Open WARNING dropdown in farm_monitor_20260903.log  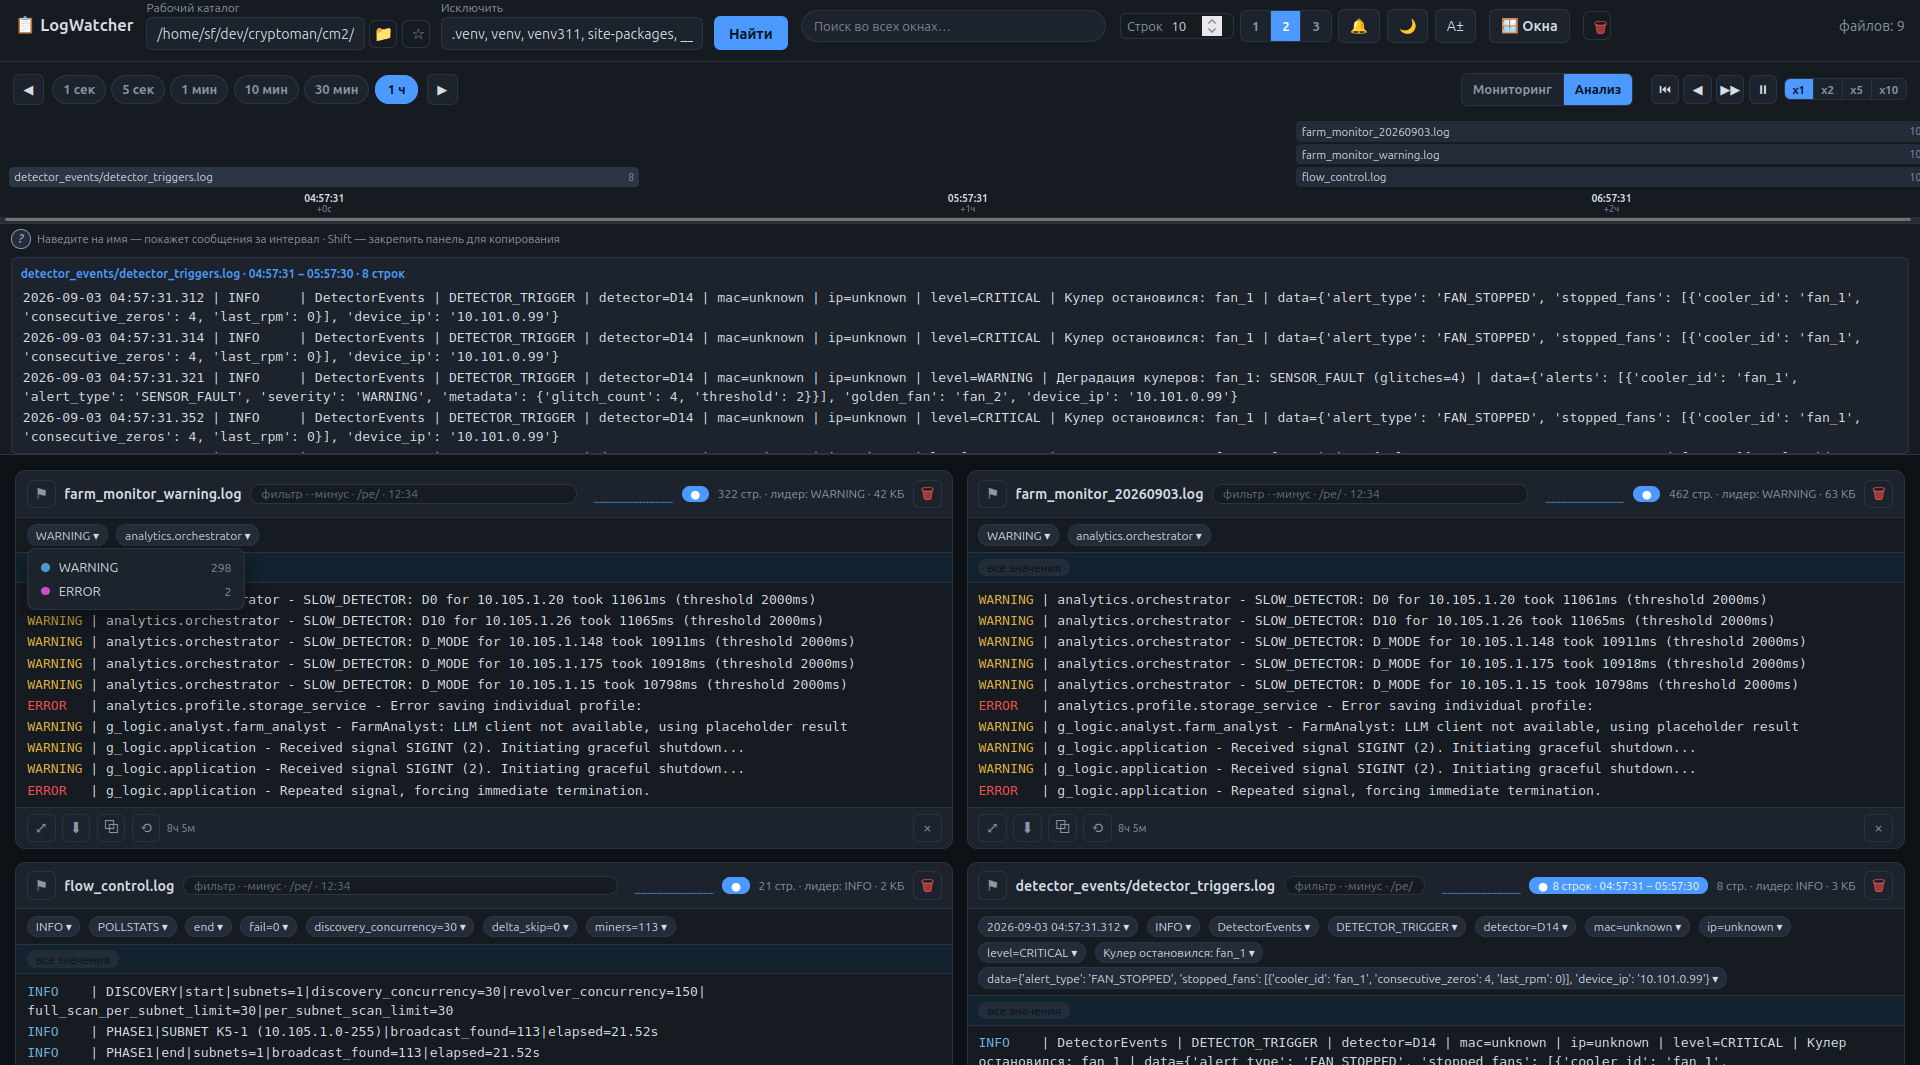click(x=1018, y=536)
